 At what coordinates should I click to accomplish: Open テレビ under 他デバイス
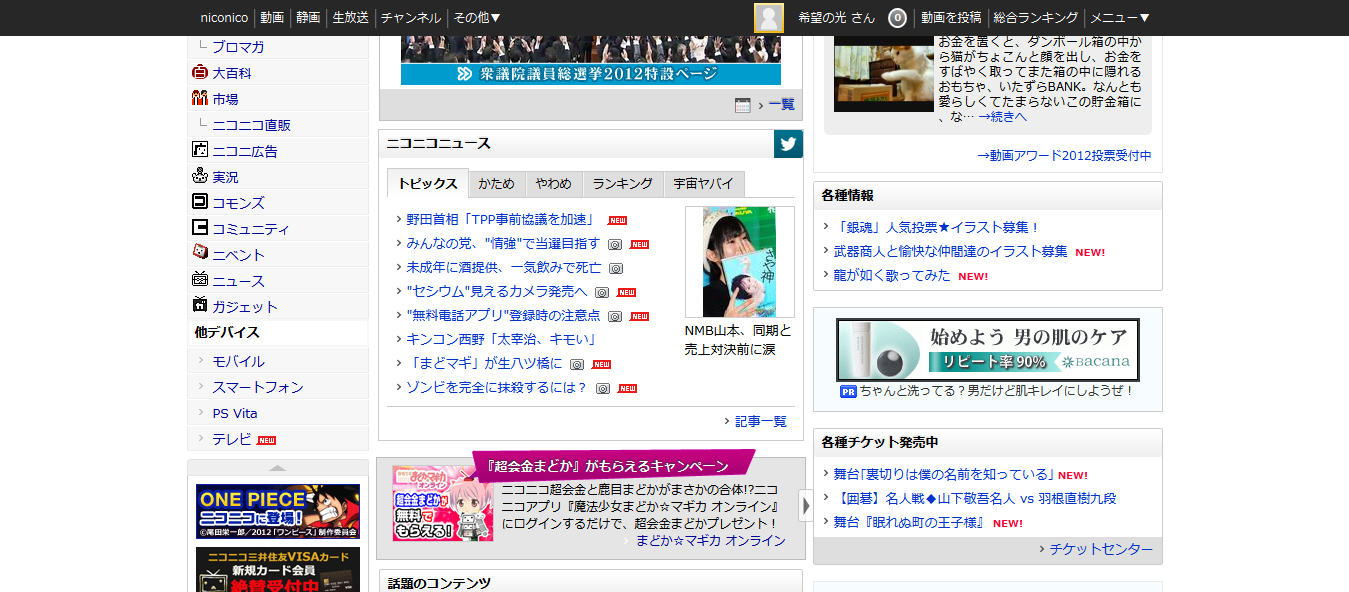232,439
